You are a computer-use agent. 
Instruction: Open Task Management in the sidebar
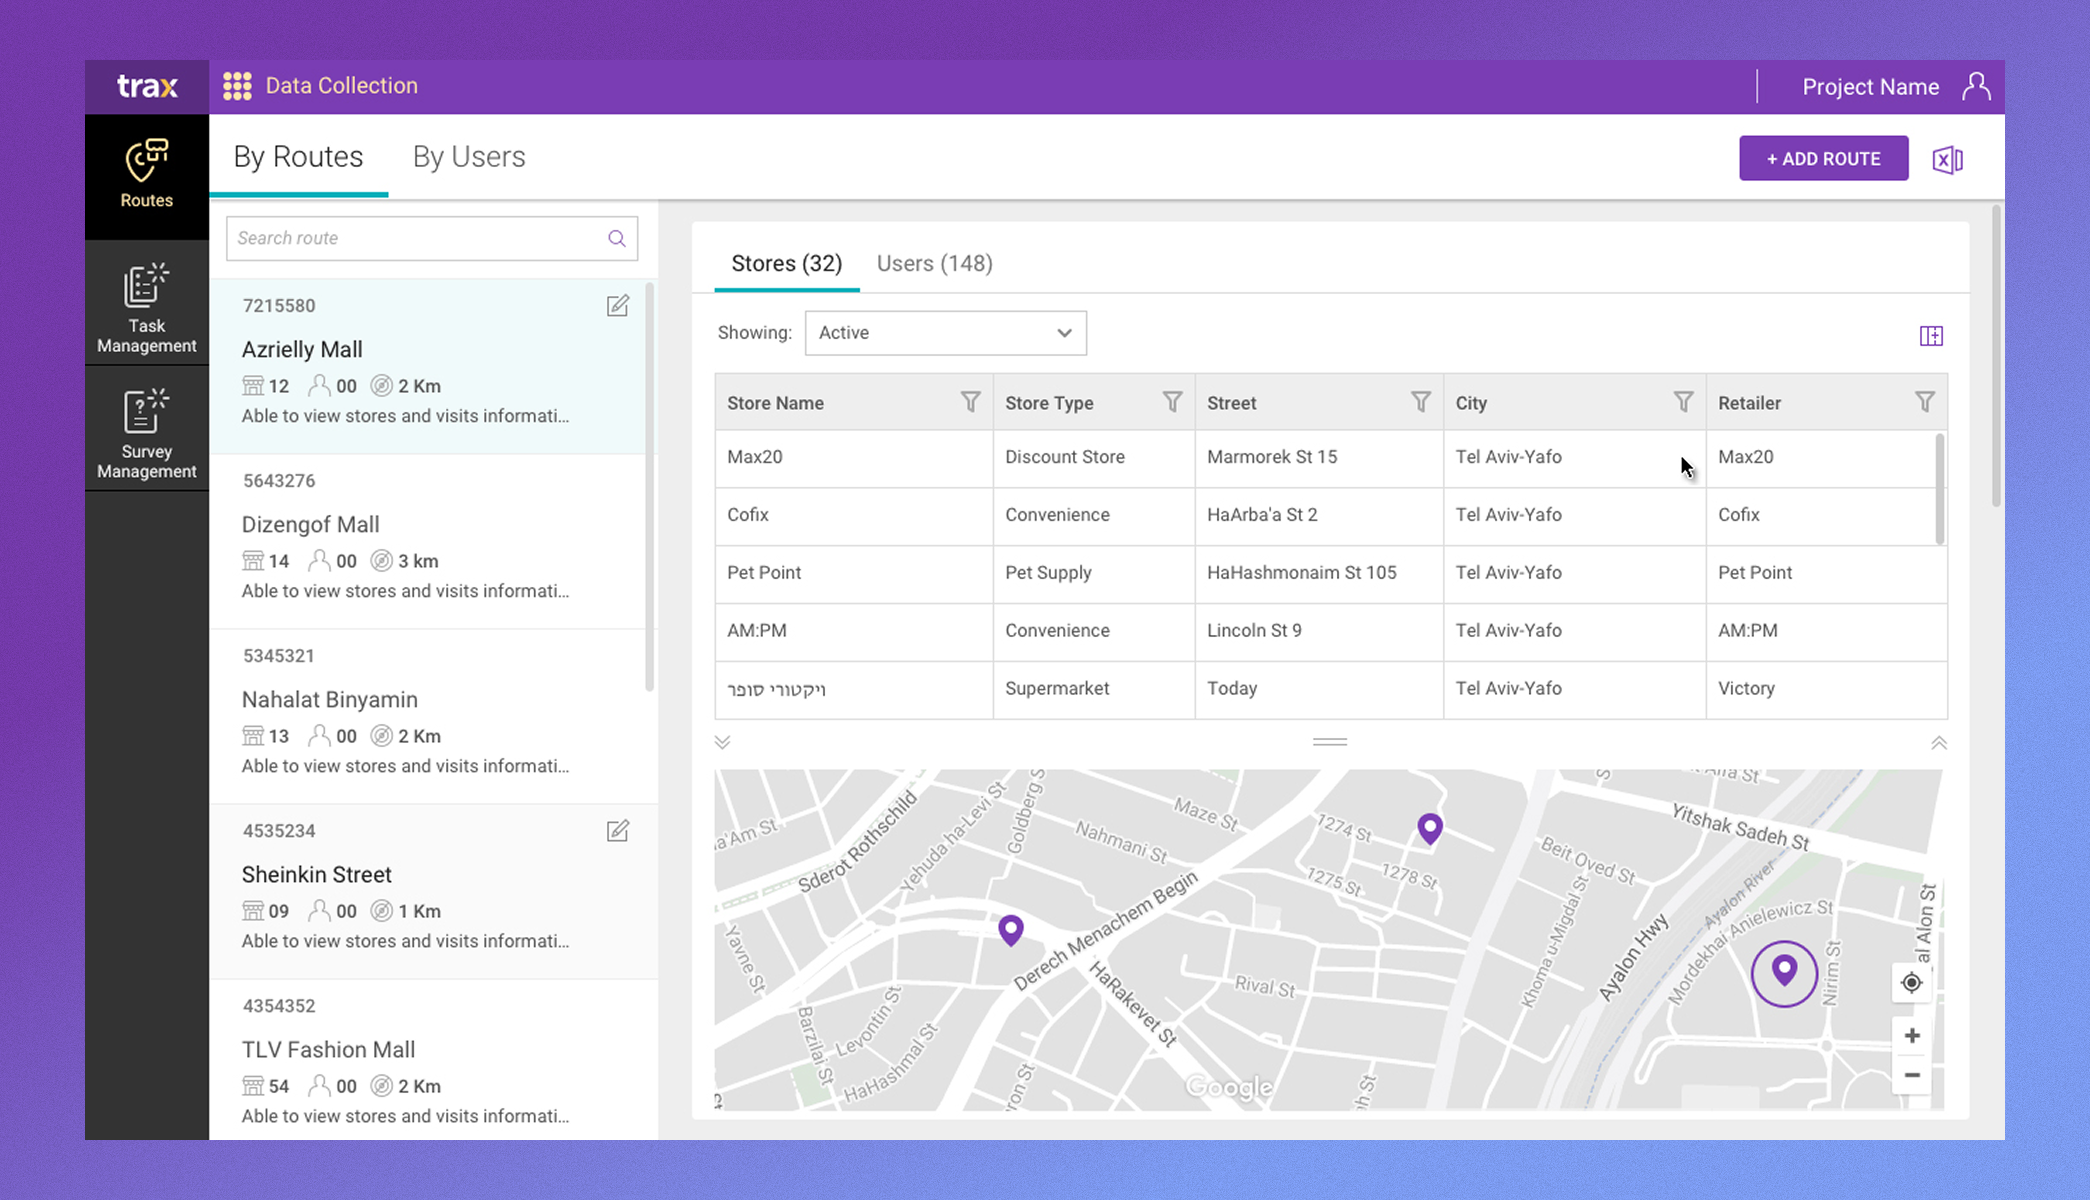click(146, 308)
